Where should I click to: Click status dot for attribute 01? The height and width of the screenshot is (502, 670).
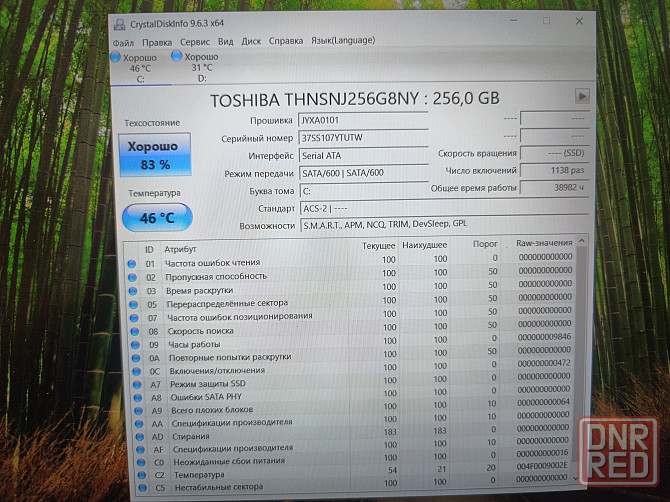point(131,264)
